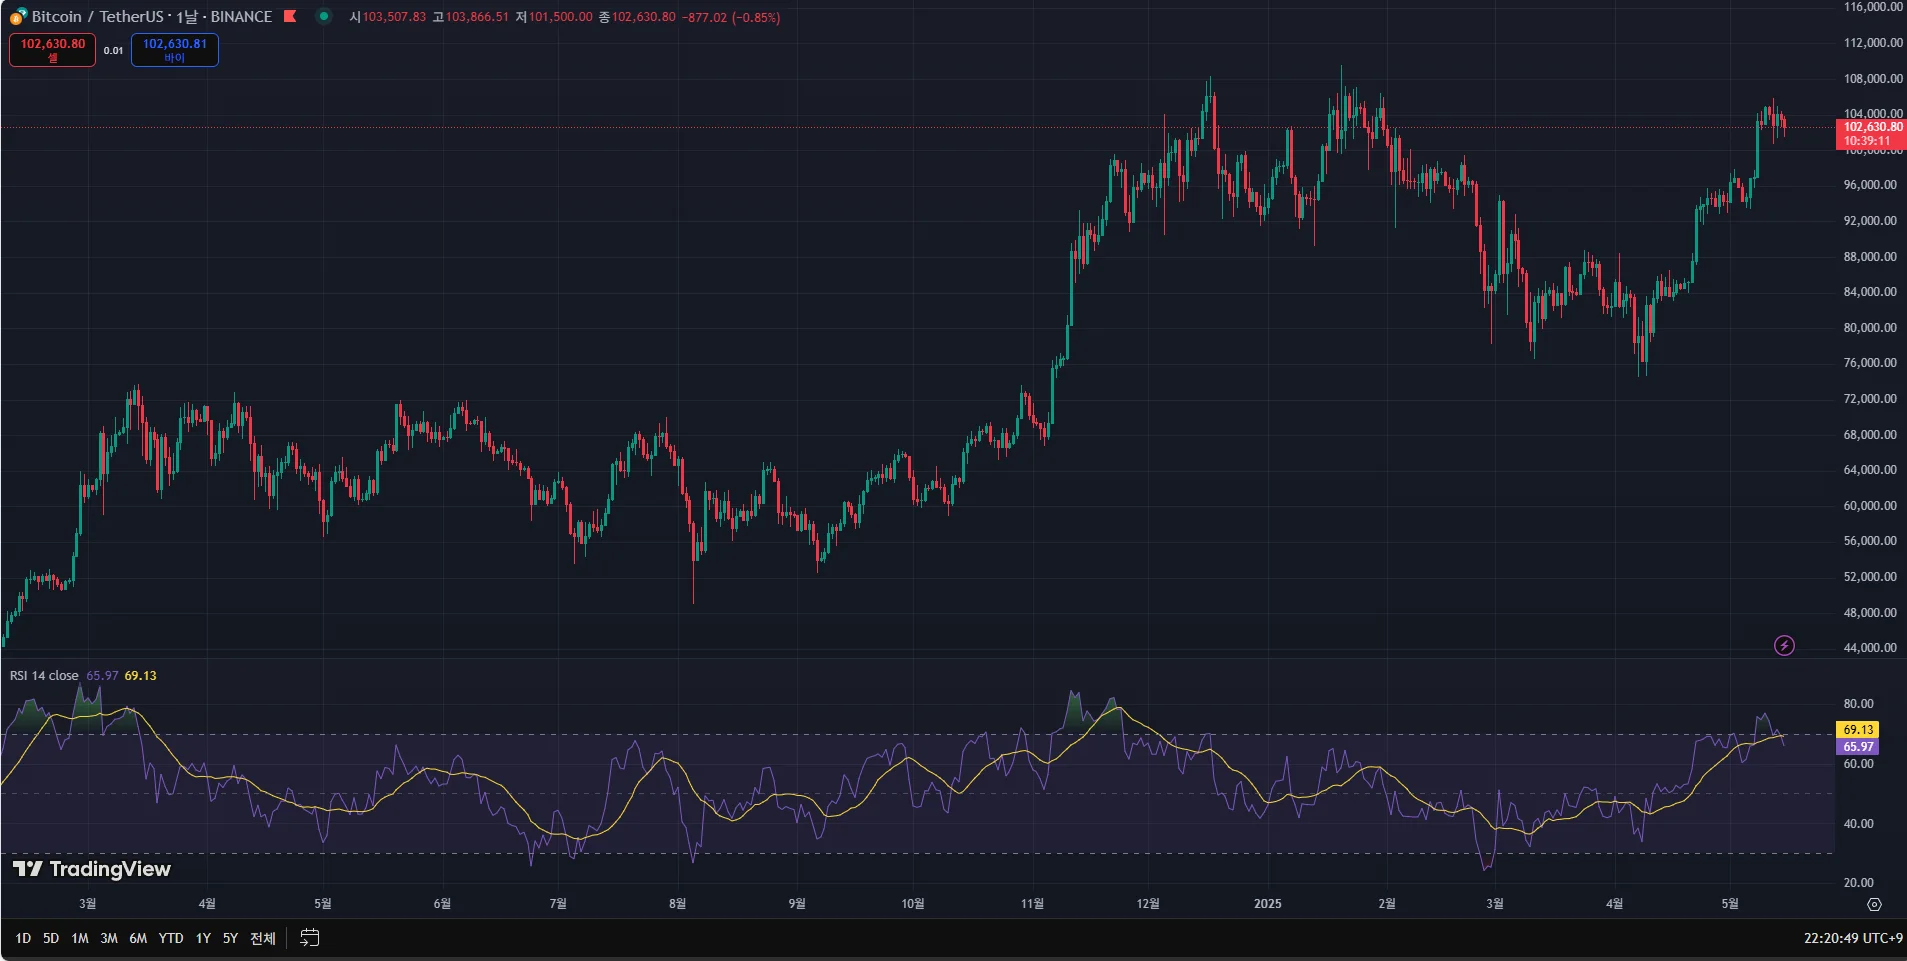Click the 20.00 RSI scale label
Viewport: 1907px width, 961px height.
[1858, 883]
